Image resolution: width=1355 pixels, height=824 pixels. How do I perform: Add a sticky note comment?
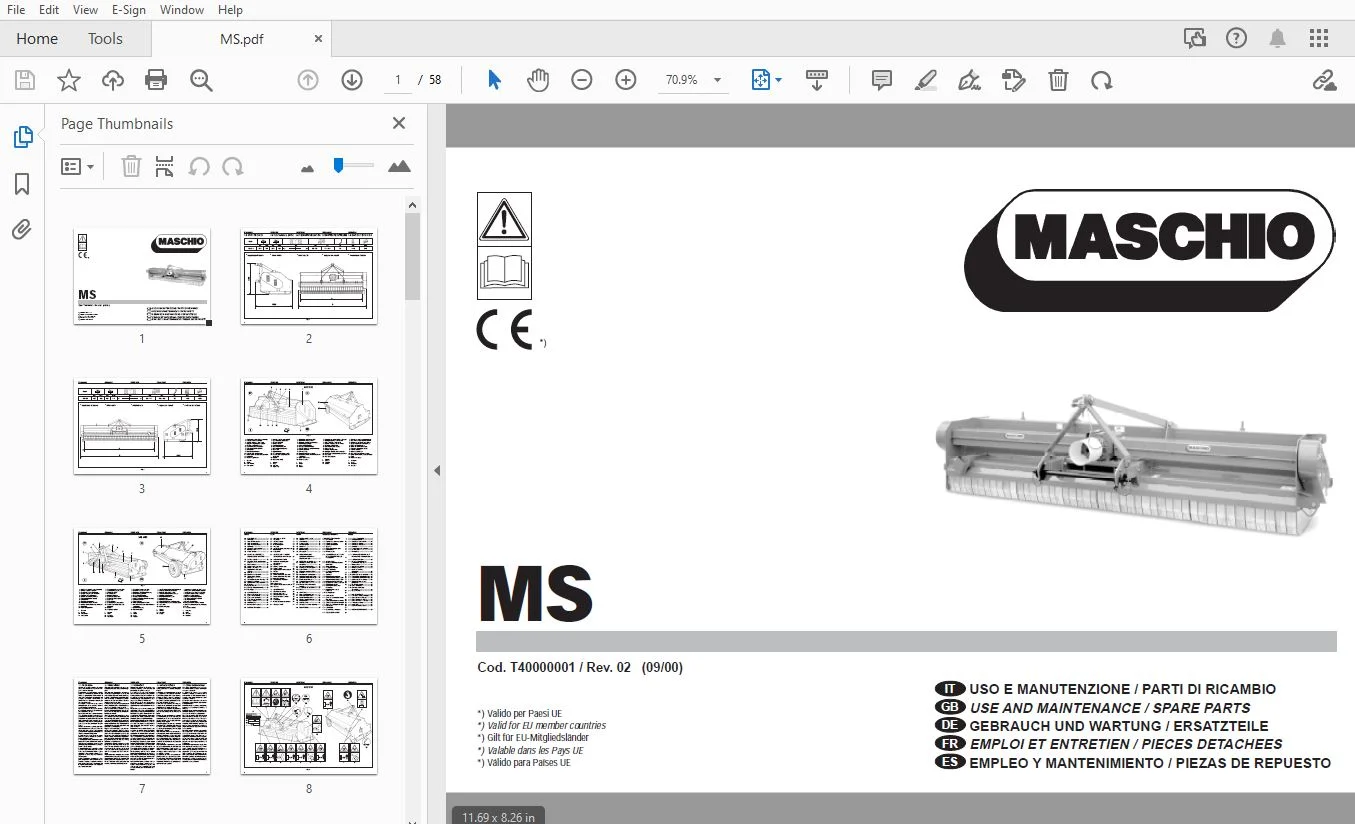point(882,80)
